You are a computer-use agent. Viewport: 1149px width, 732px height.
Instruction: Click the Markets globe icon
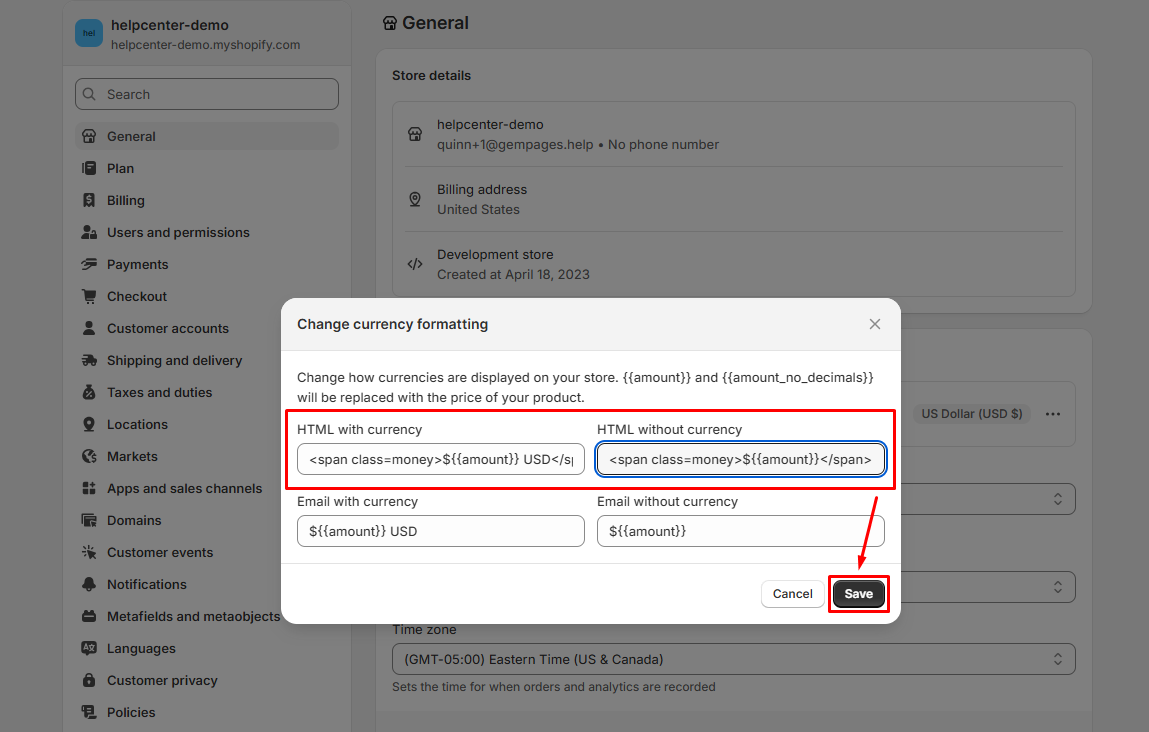coord(88,456)
